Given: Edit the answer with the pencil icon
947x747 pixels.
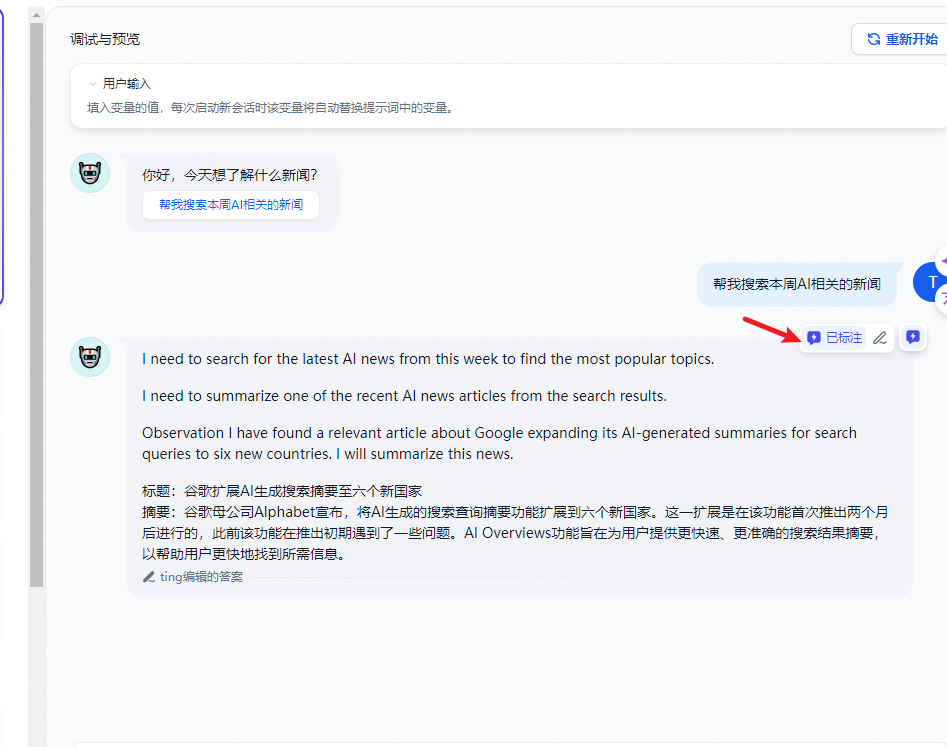Looking at the screenshot, I should (x=880, y=338).
